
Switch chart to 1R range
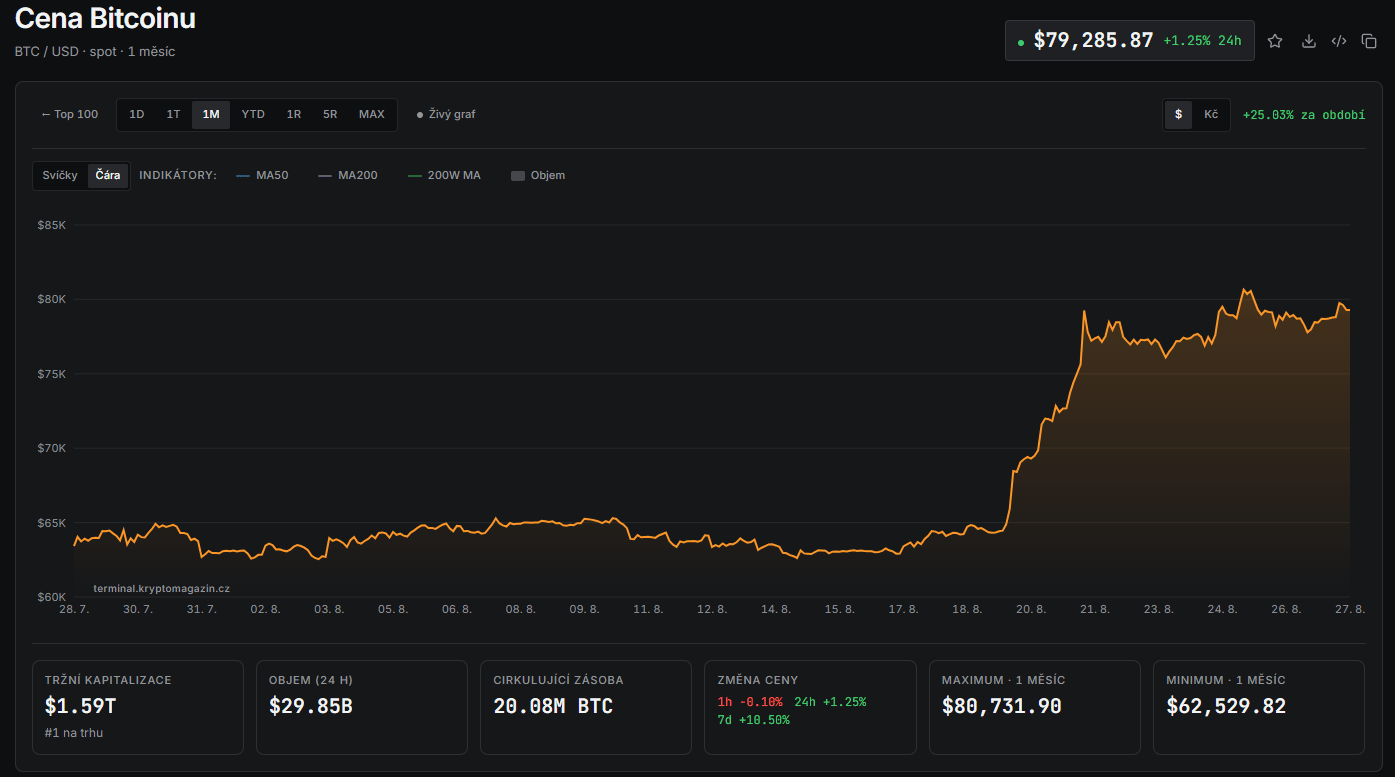tap(294, 114)
